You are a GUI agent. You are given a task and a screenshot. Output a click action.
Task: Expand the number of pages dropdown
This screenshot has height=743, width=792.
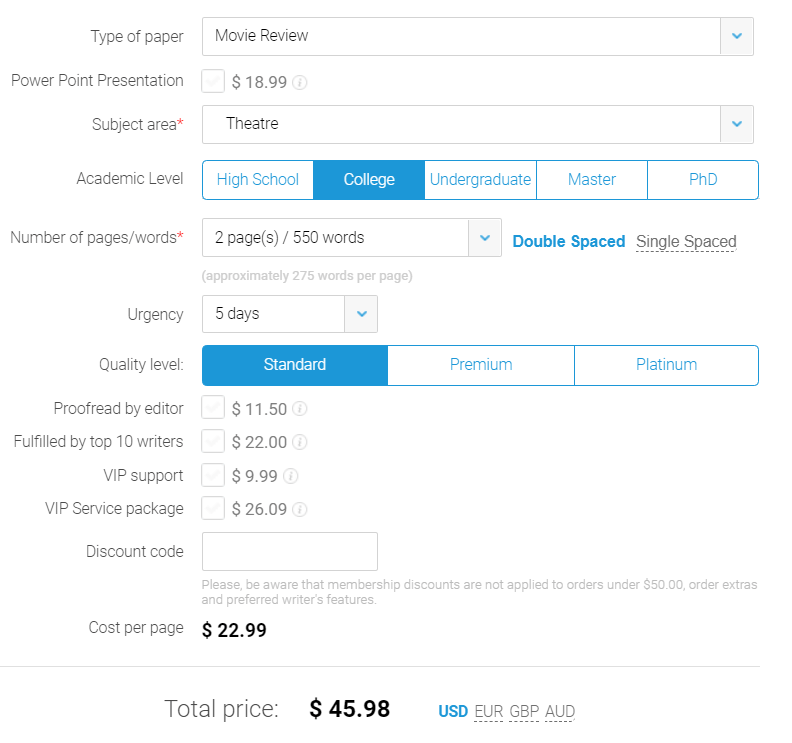484,238
